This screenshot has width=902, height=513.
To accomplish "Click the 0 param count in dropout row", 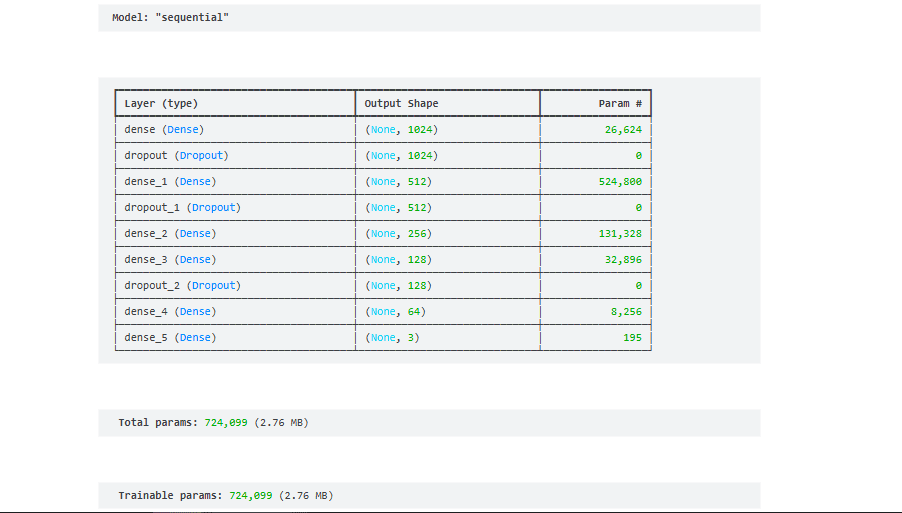I will point(639,155).
